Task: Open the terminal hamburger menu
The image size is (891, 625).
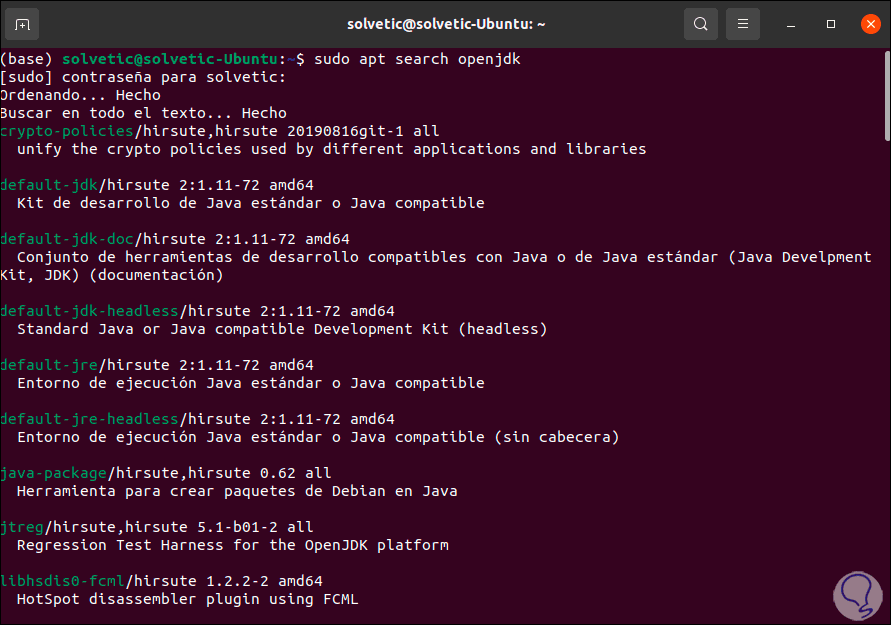Action: (743, 23)
